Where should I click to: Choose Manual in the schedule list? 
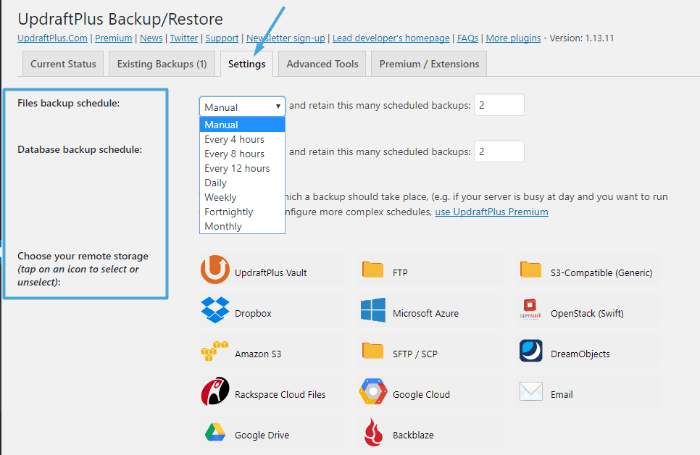pyautogui.click(x=242, y=125)
